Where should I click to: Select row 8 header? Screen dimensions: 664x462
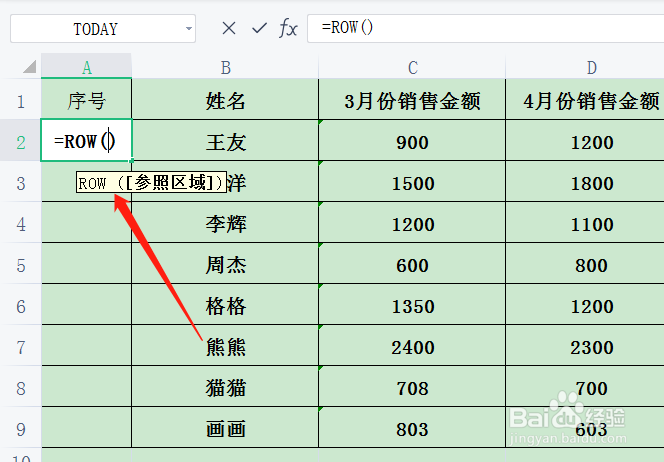pos(20,388)
